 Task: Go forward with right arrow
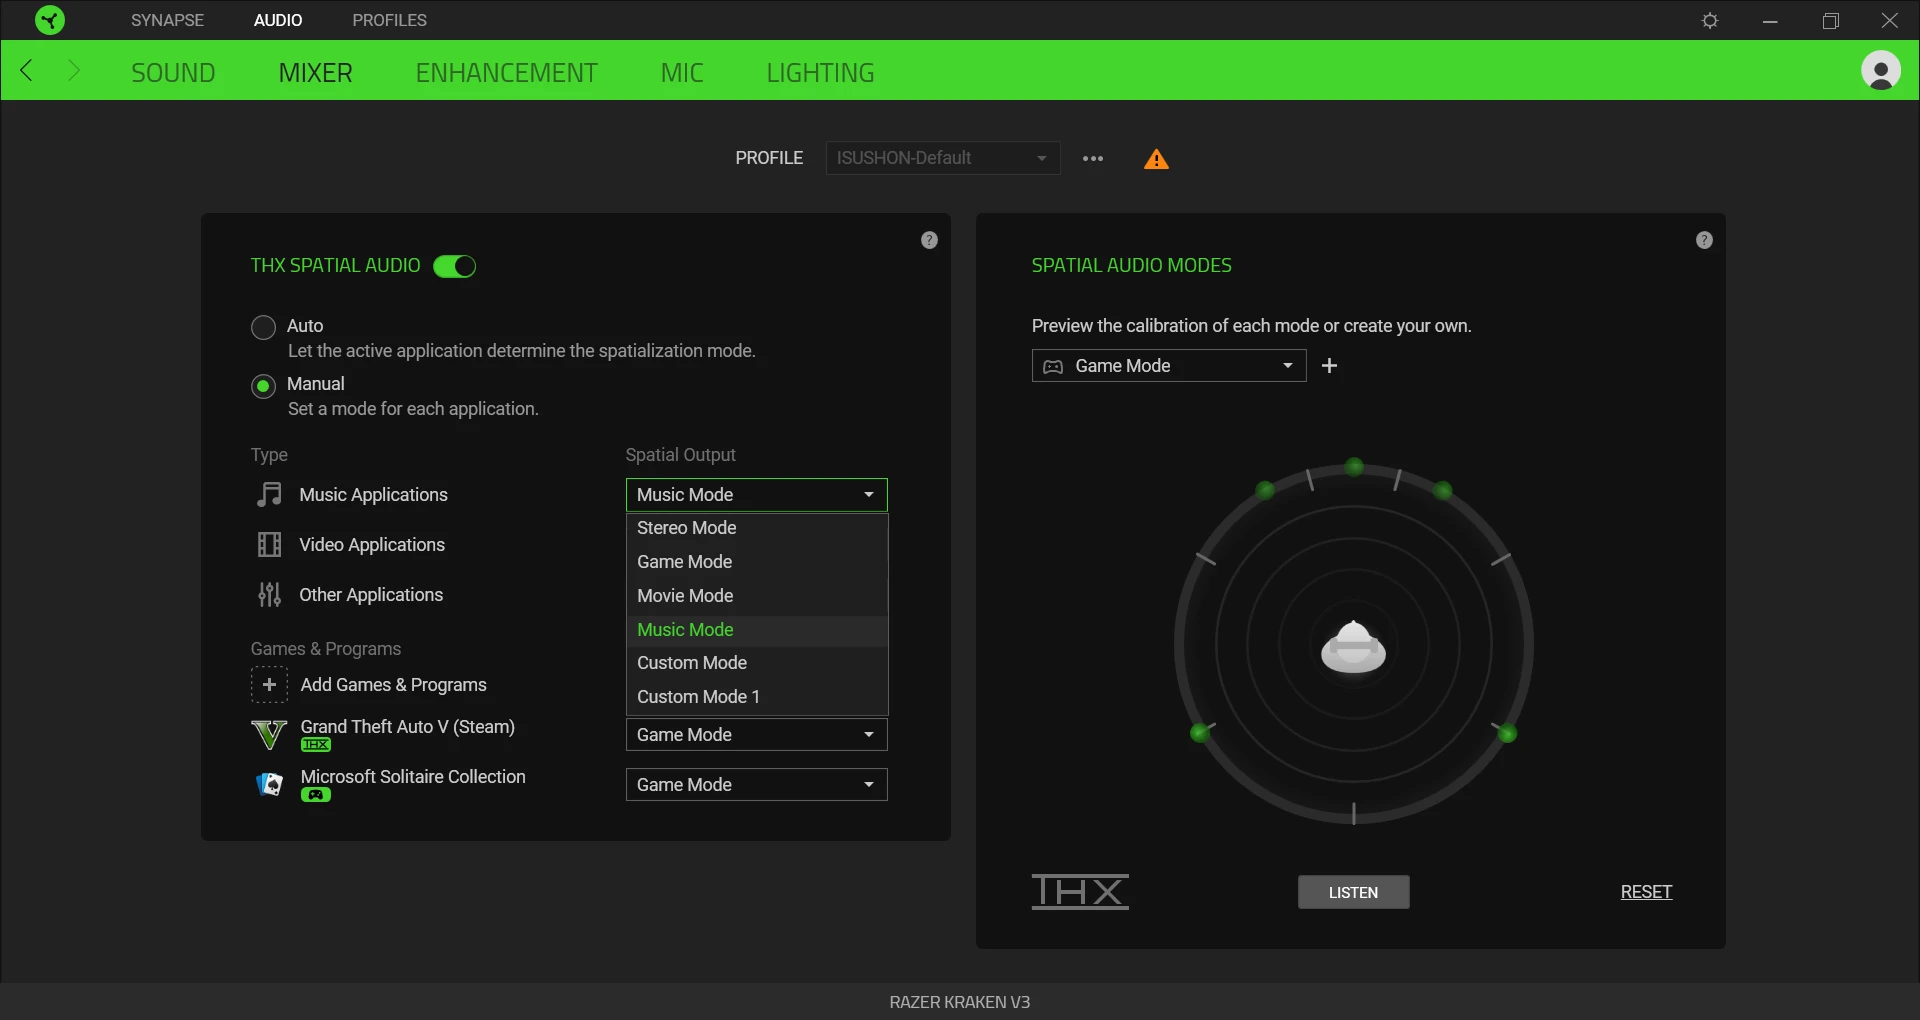click(73, 70)
